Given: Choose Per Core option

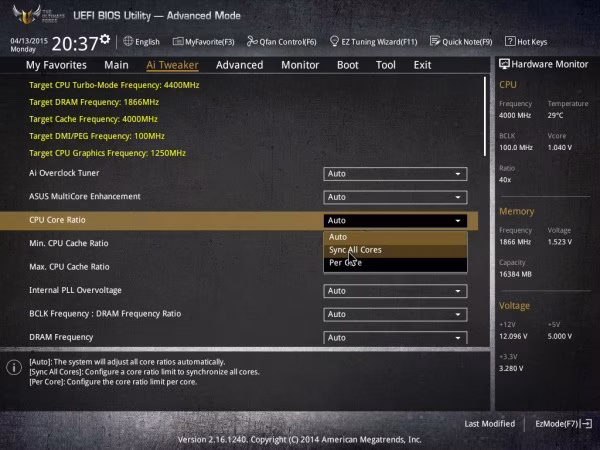Looking at the screenshot, I should (x=395, y=263).
